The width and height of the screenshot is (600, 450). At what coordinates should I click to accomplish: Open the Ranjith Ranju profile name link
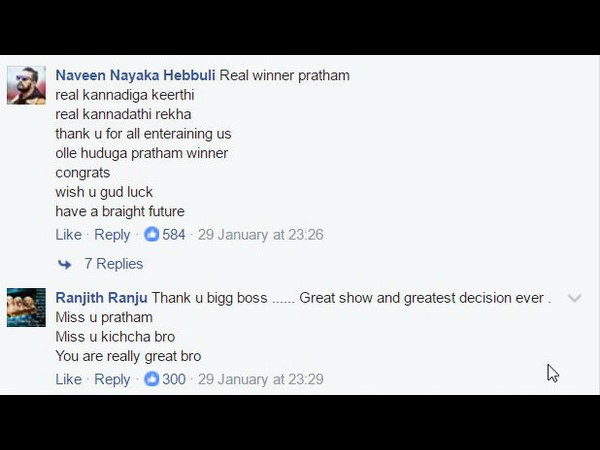(x=101, y=298)
